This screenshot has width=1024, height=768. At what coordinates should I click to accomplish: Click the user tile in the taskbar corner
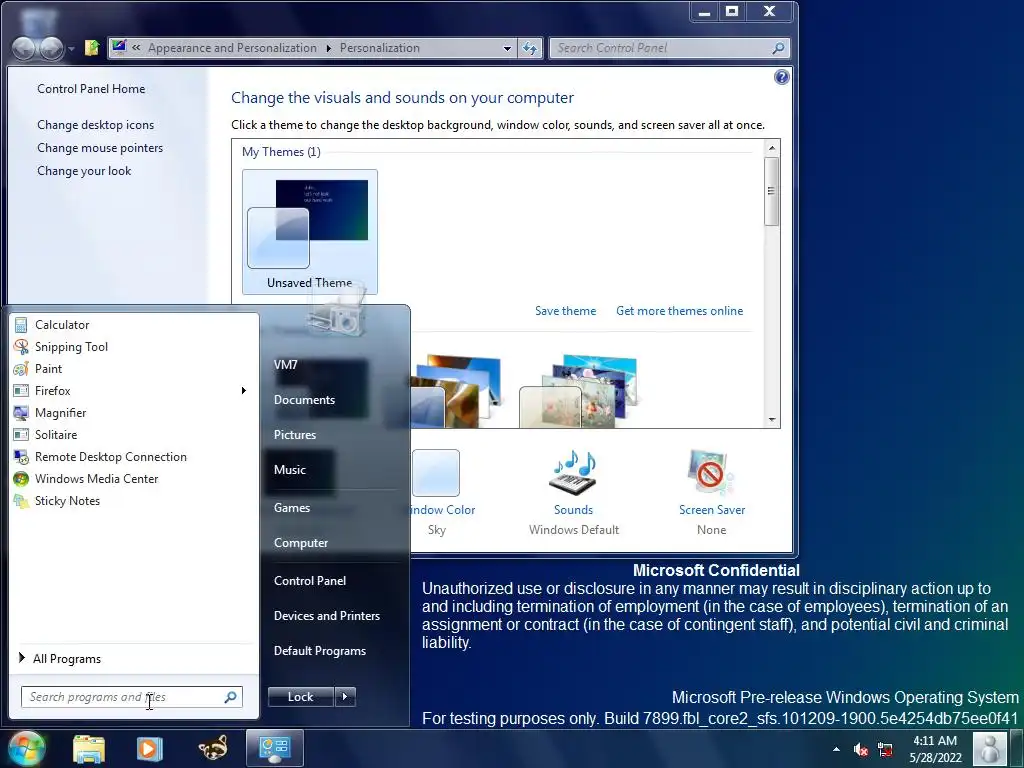click(x=991, y=749)
